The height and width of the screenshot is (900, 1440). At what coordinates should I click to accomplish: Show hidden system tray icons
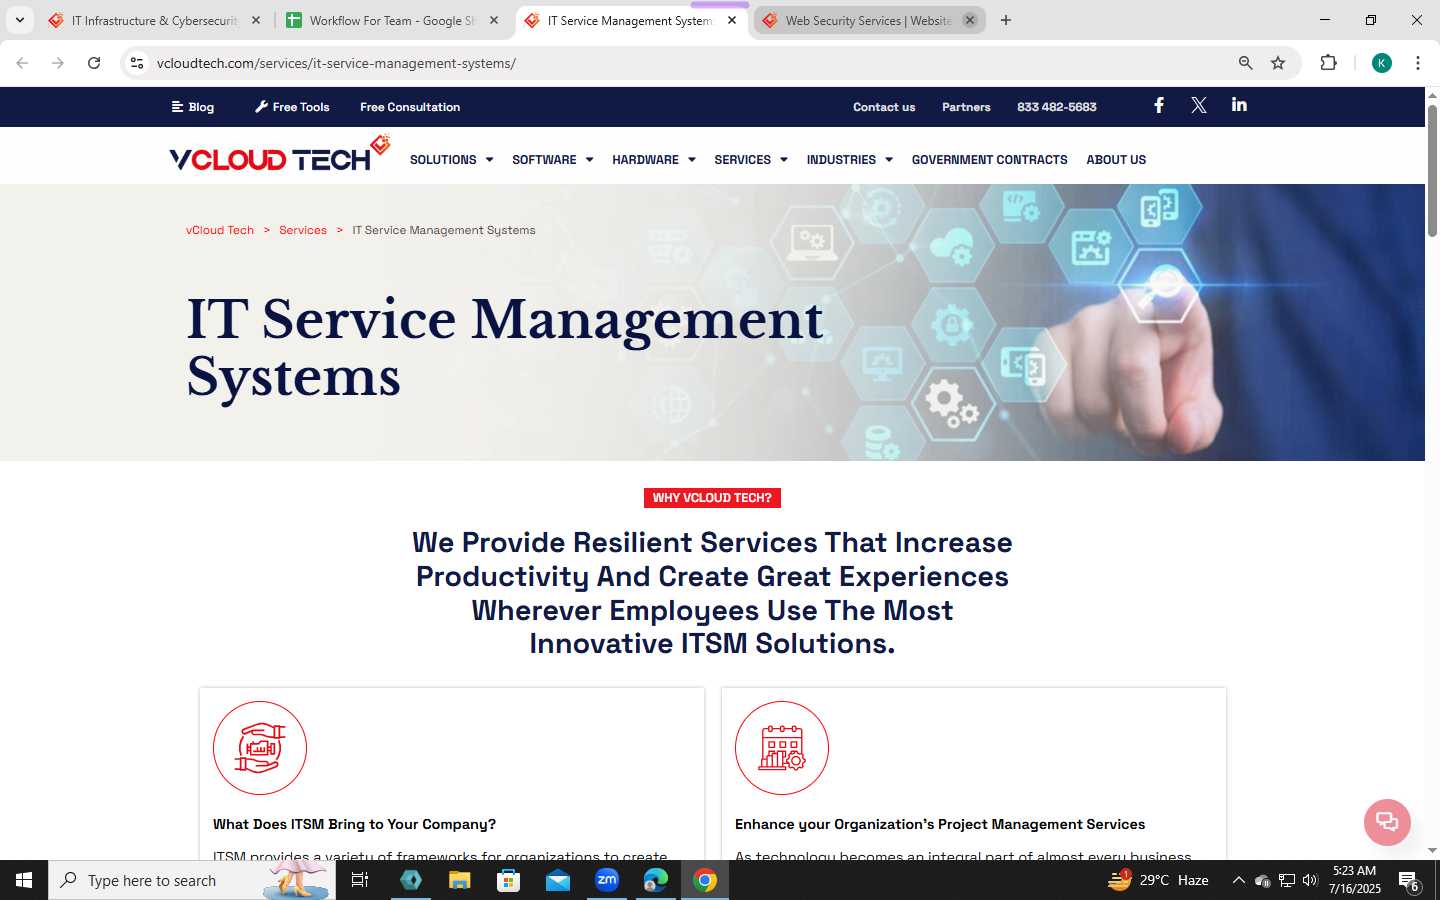[x=1238, y=880]
